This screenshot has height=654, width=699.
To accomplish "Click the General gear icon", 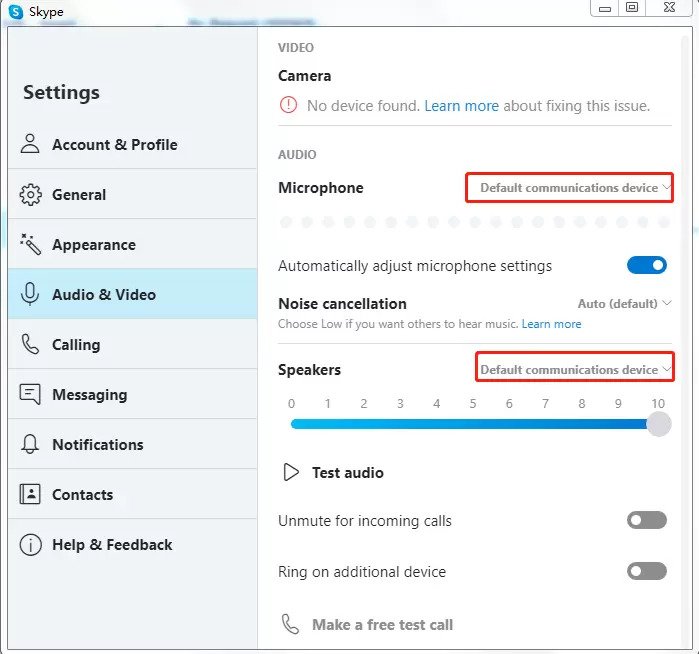I will click(x=30, y=194).
